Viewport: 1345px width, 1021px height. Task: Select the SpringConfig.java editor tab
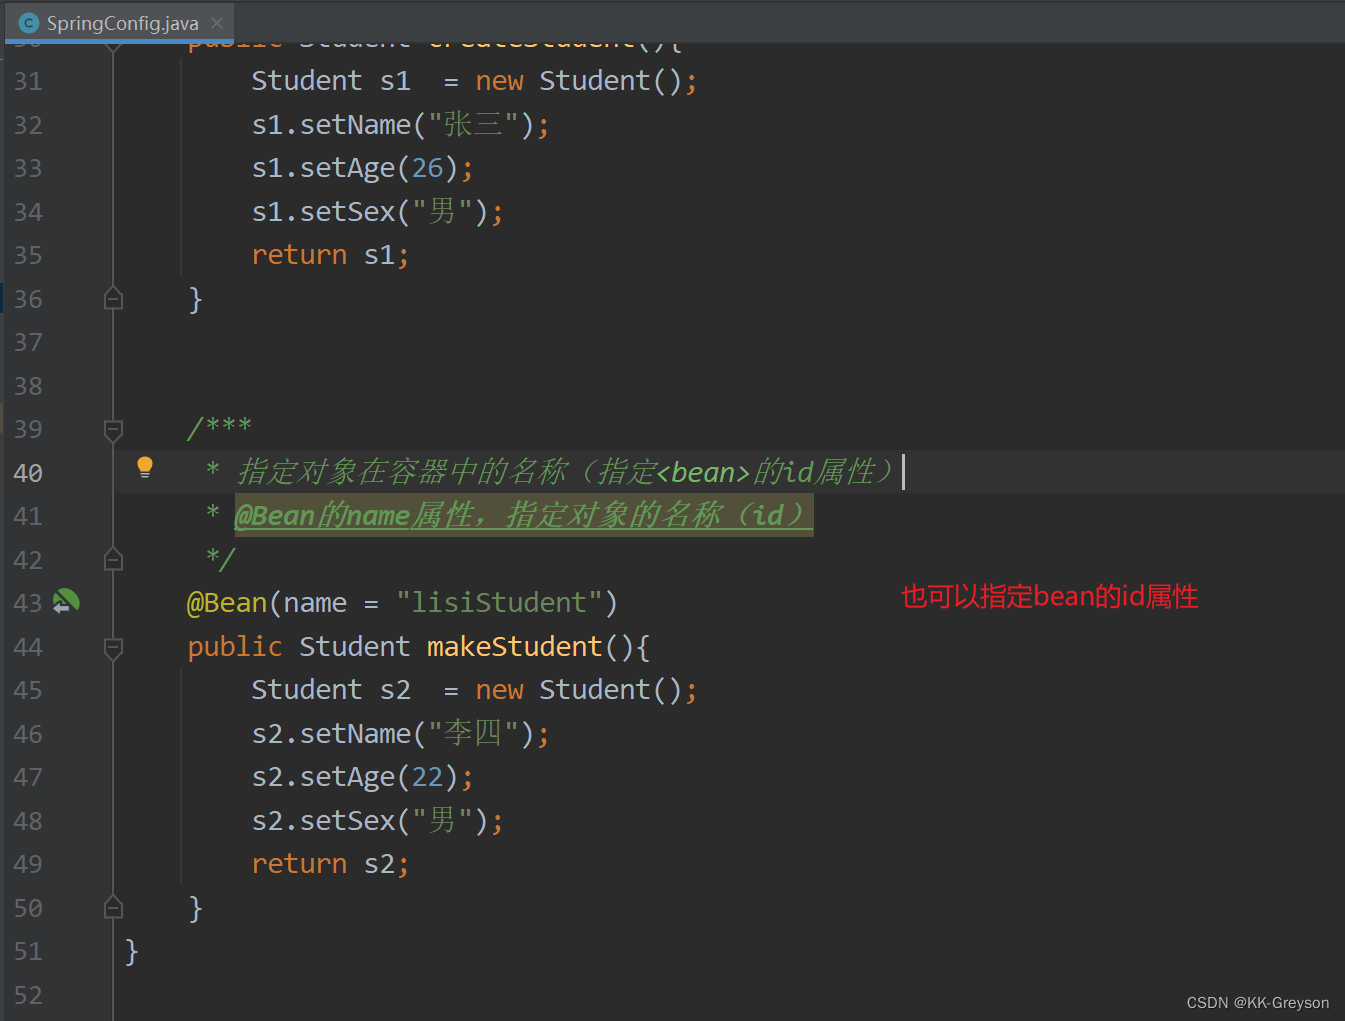point(120,22)
